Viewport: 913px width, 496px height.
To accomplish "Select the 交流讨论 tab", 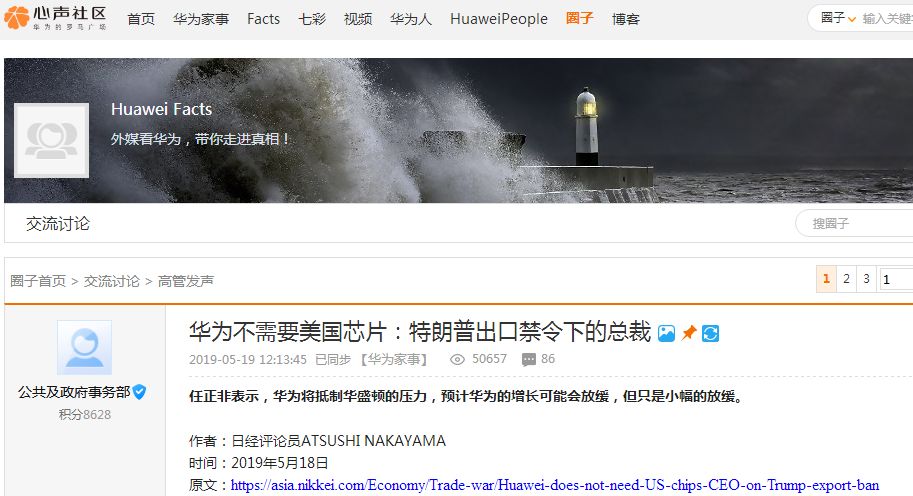I will (58, 224).
